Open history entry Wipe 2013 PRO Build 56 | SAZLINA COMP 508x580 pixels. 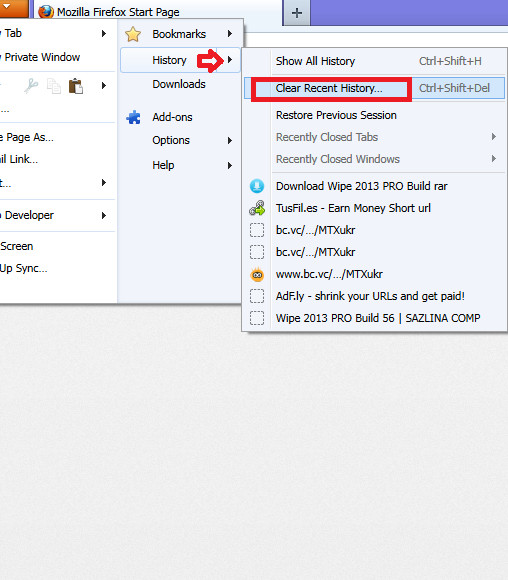[374, 318]
